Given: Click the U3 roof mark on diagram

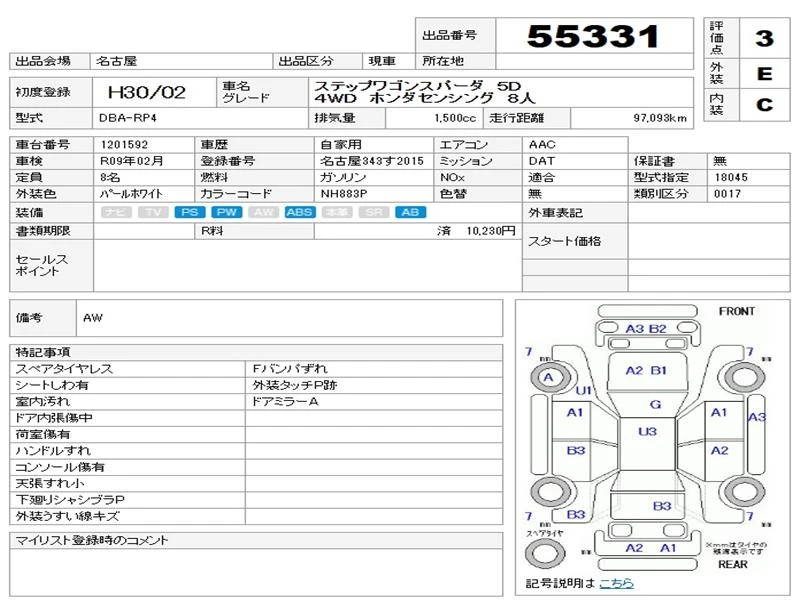Looking at the screenshot, I should [647, 431].
